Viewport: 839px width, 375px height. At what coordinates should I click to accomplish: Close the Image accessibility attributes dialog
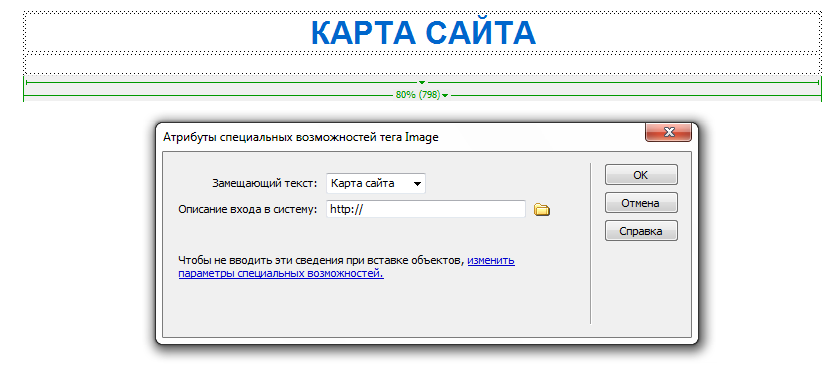pyautogui.click(x=668, y=133)
